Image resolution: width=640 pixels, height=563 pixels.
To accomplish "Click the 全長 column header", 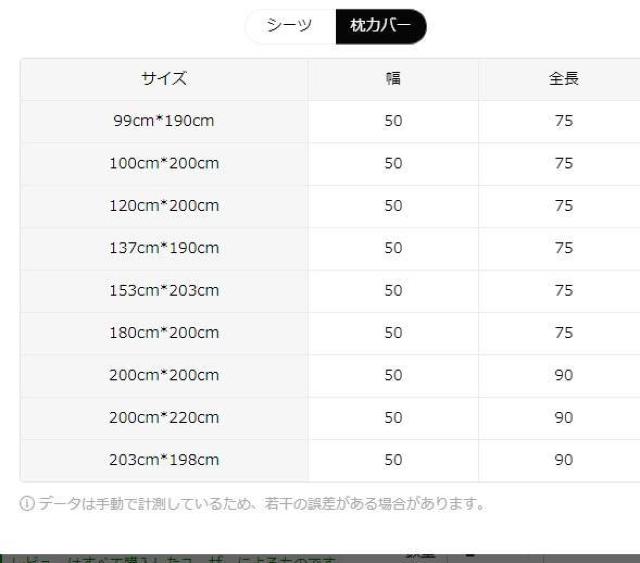I will coord(563,79).
